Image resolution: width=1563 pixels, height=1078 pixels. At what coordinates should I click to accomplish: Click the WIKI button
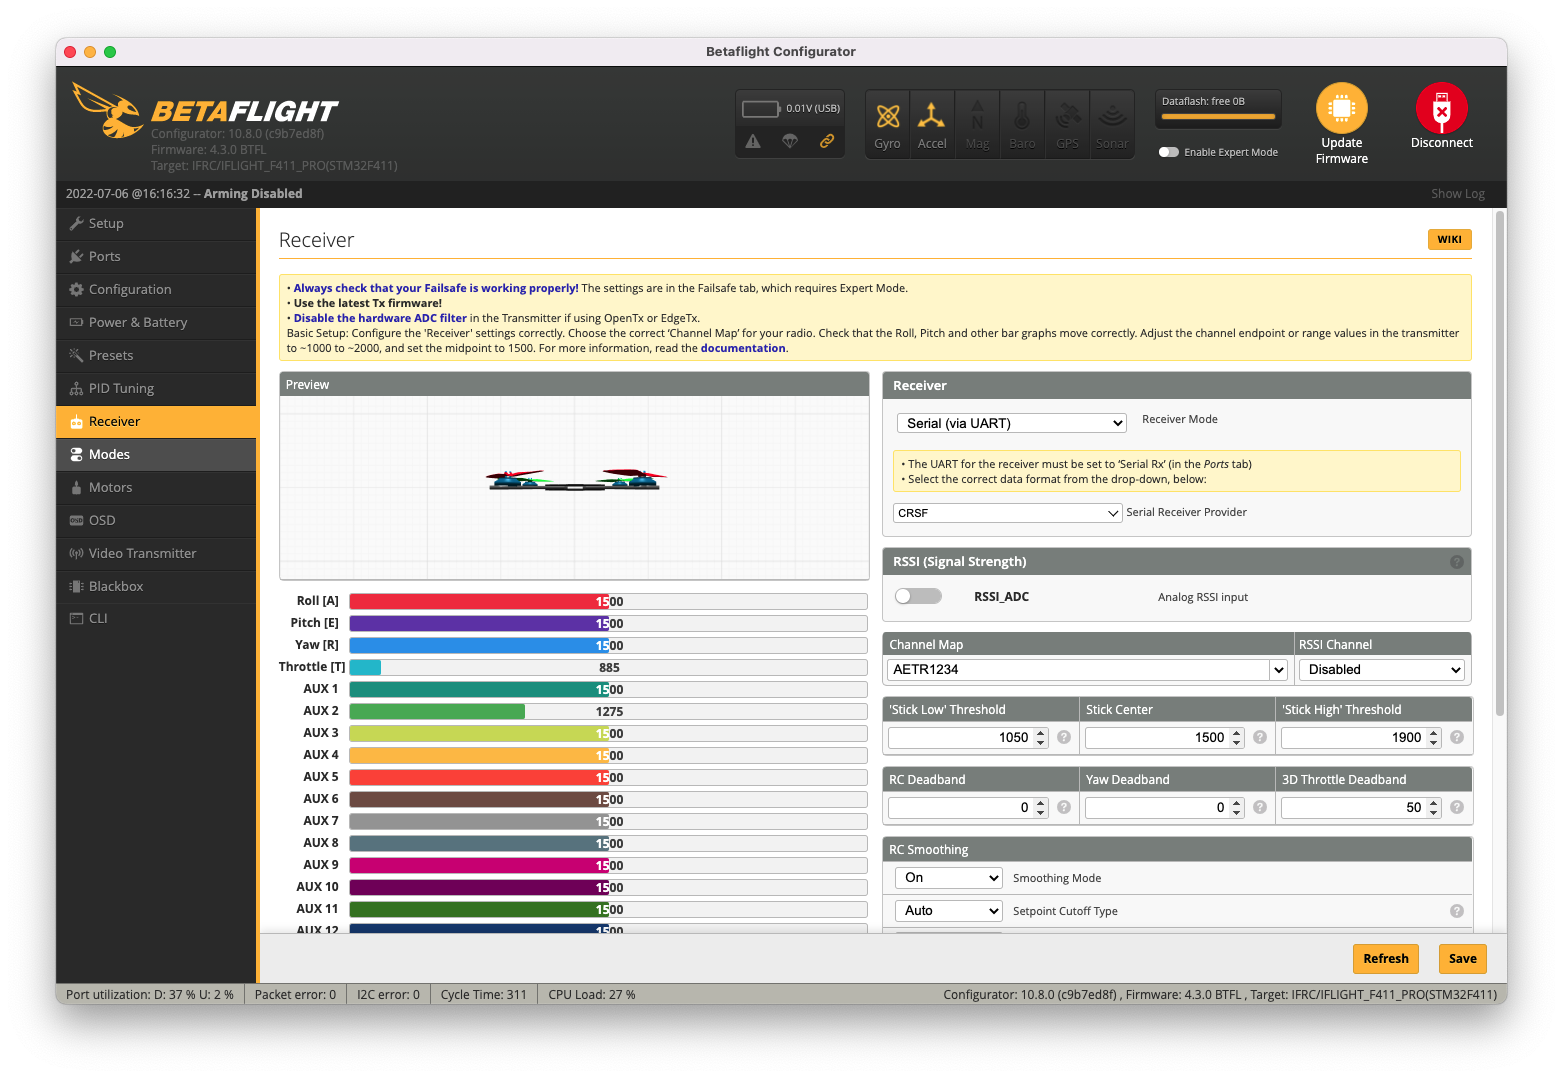pos(1449,240)
